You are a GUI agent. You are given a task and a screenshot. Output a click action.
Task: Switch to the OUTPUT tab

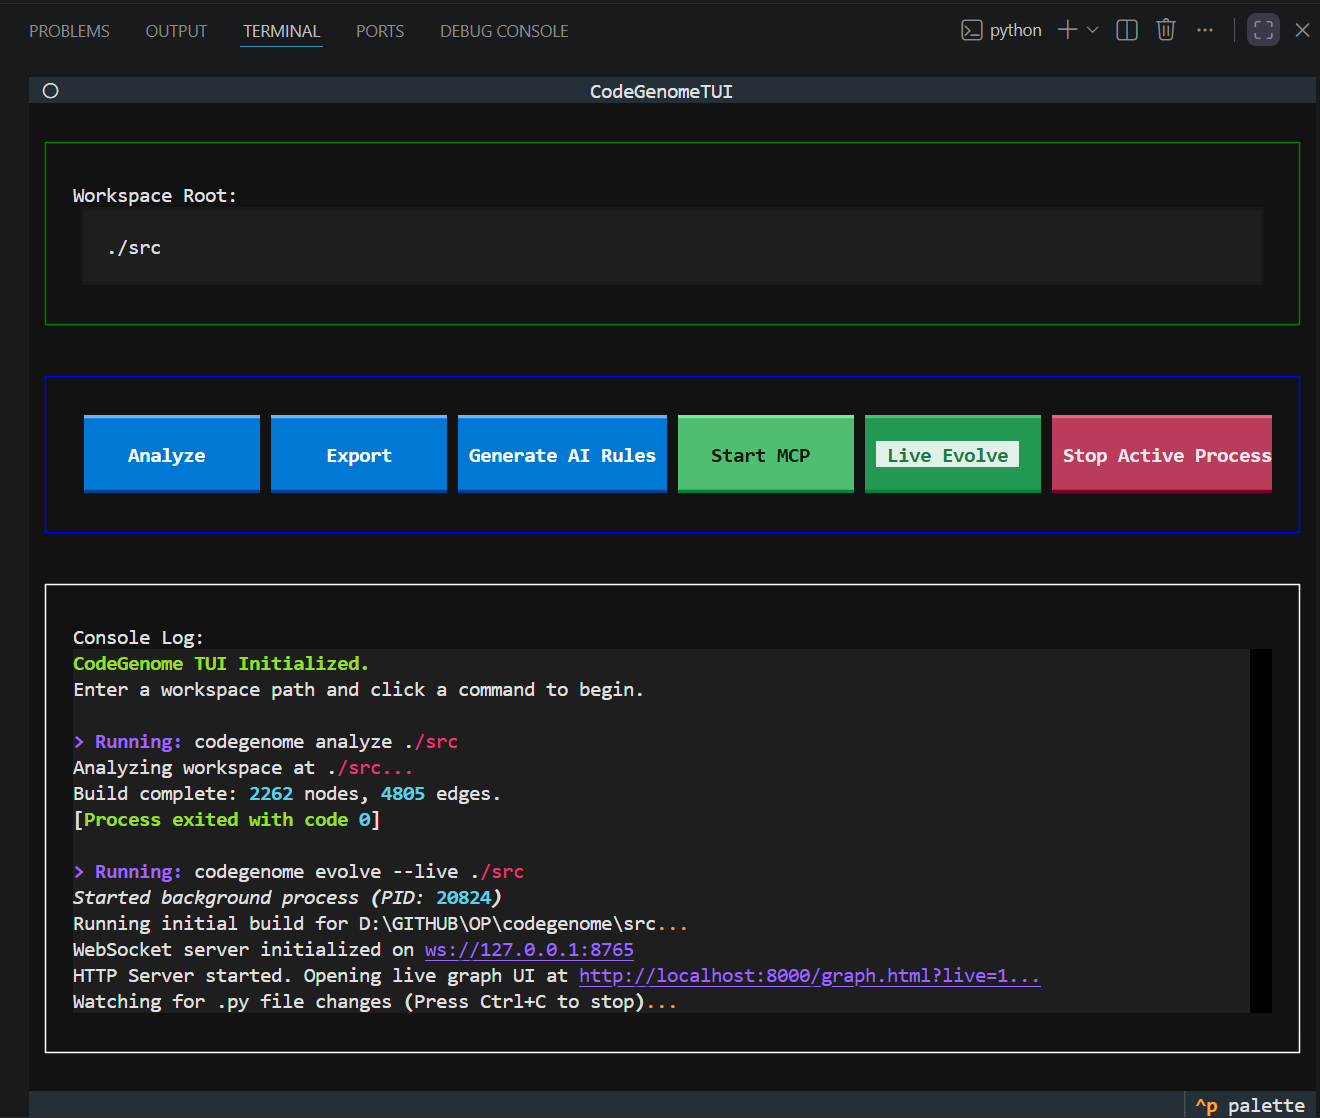coord(176,31)
